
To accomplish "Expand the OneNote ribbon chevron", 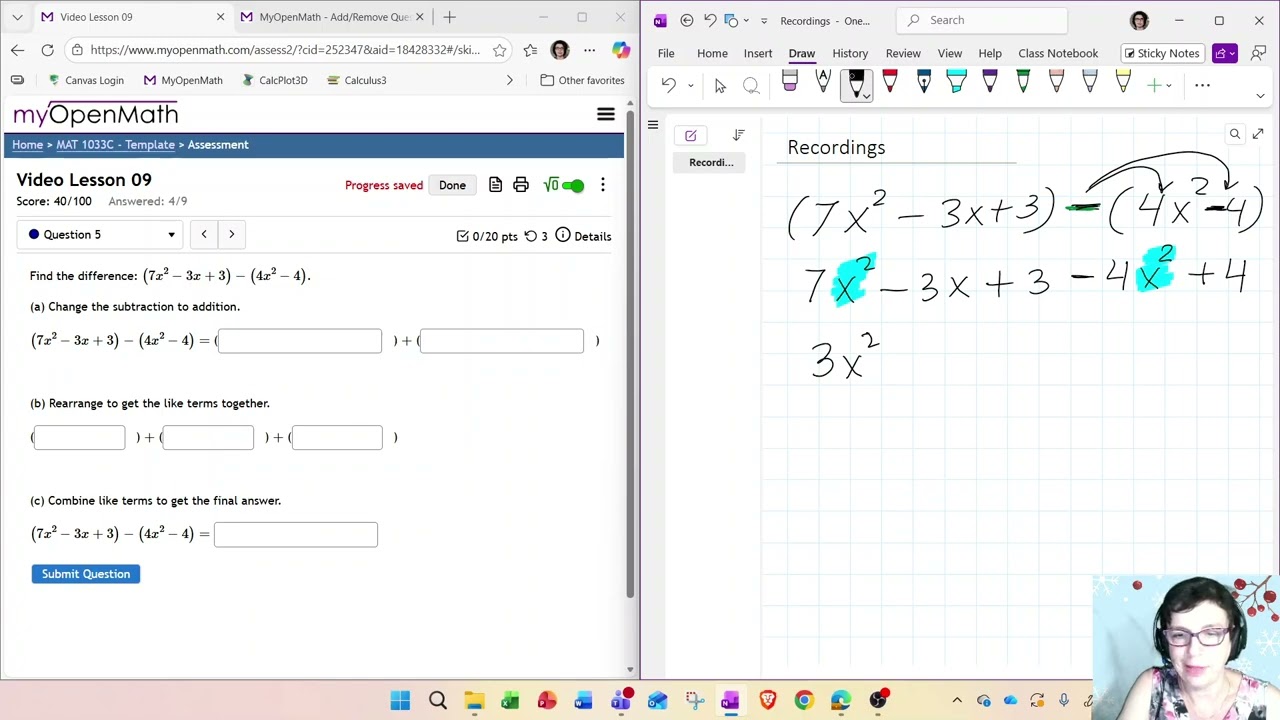I will (x=1260, y=96).
